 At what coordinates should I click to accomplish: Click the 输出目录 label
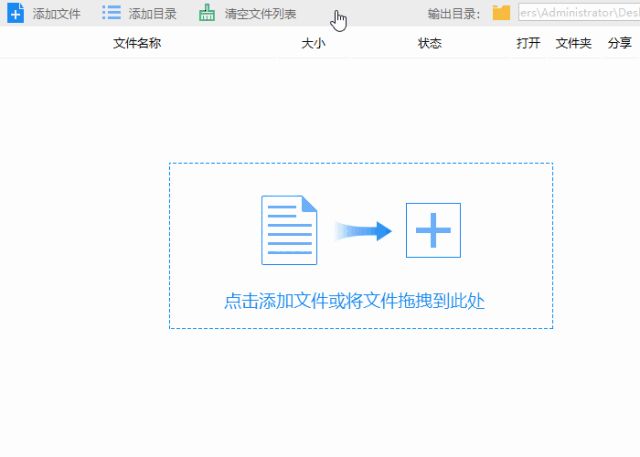point(454,14)
